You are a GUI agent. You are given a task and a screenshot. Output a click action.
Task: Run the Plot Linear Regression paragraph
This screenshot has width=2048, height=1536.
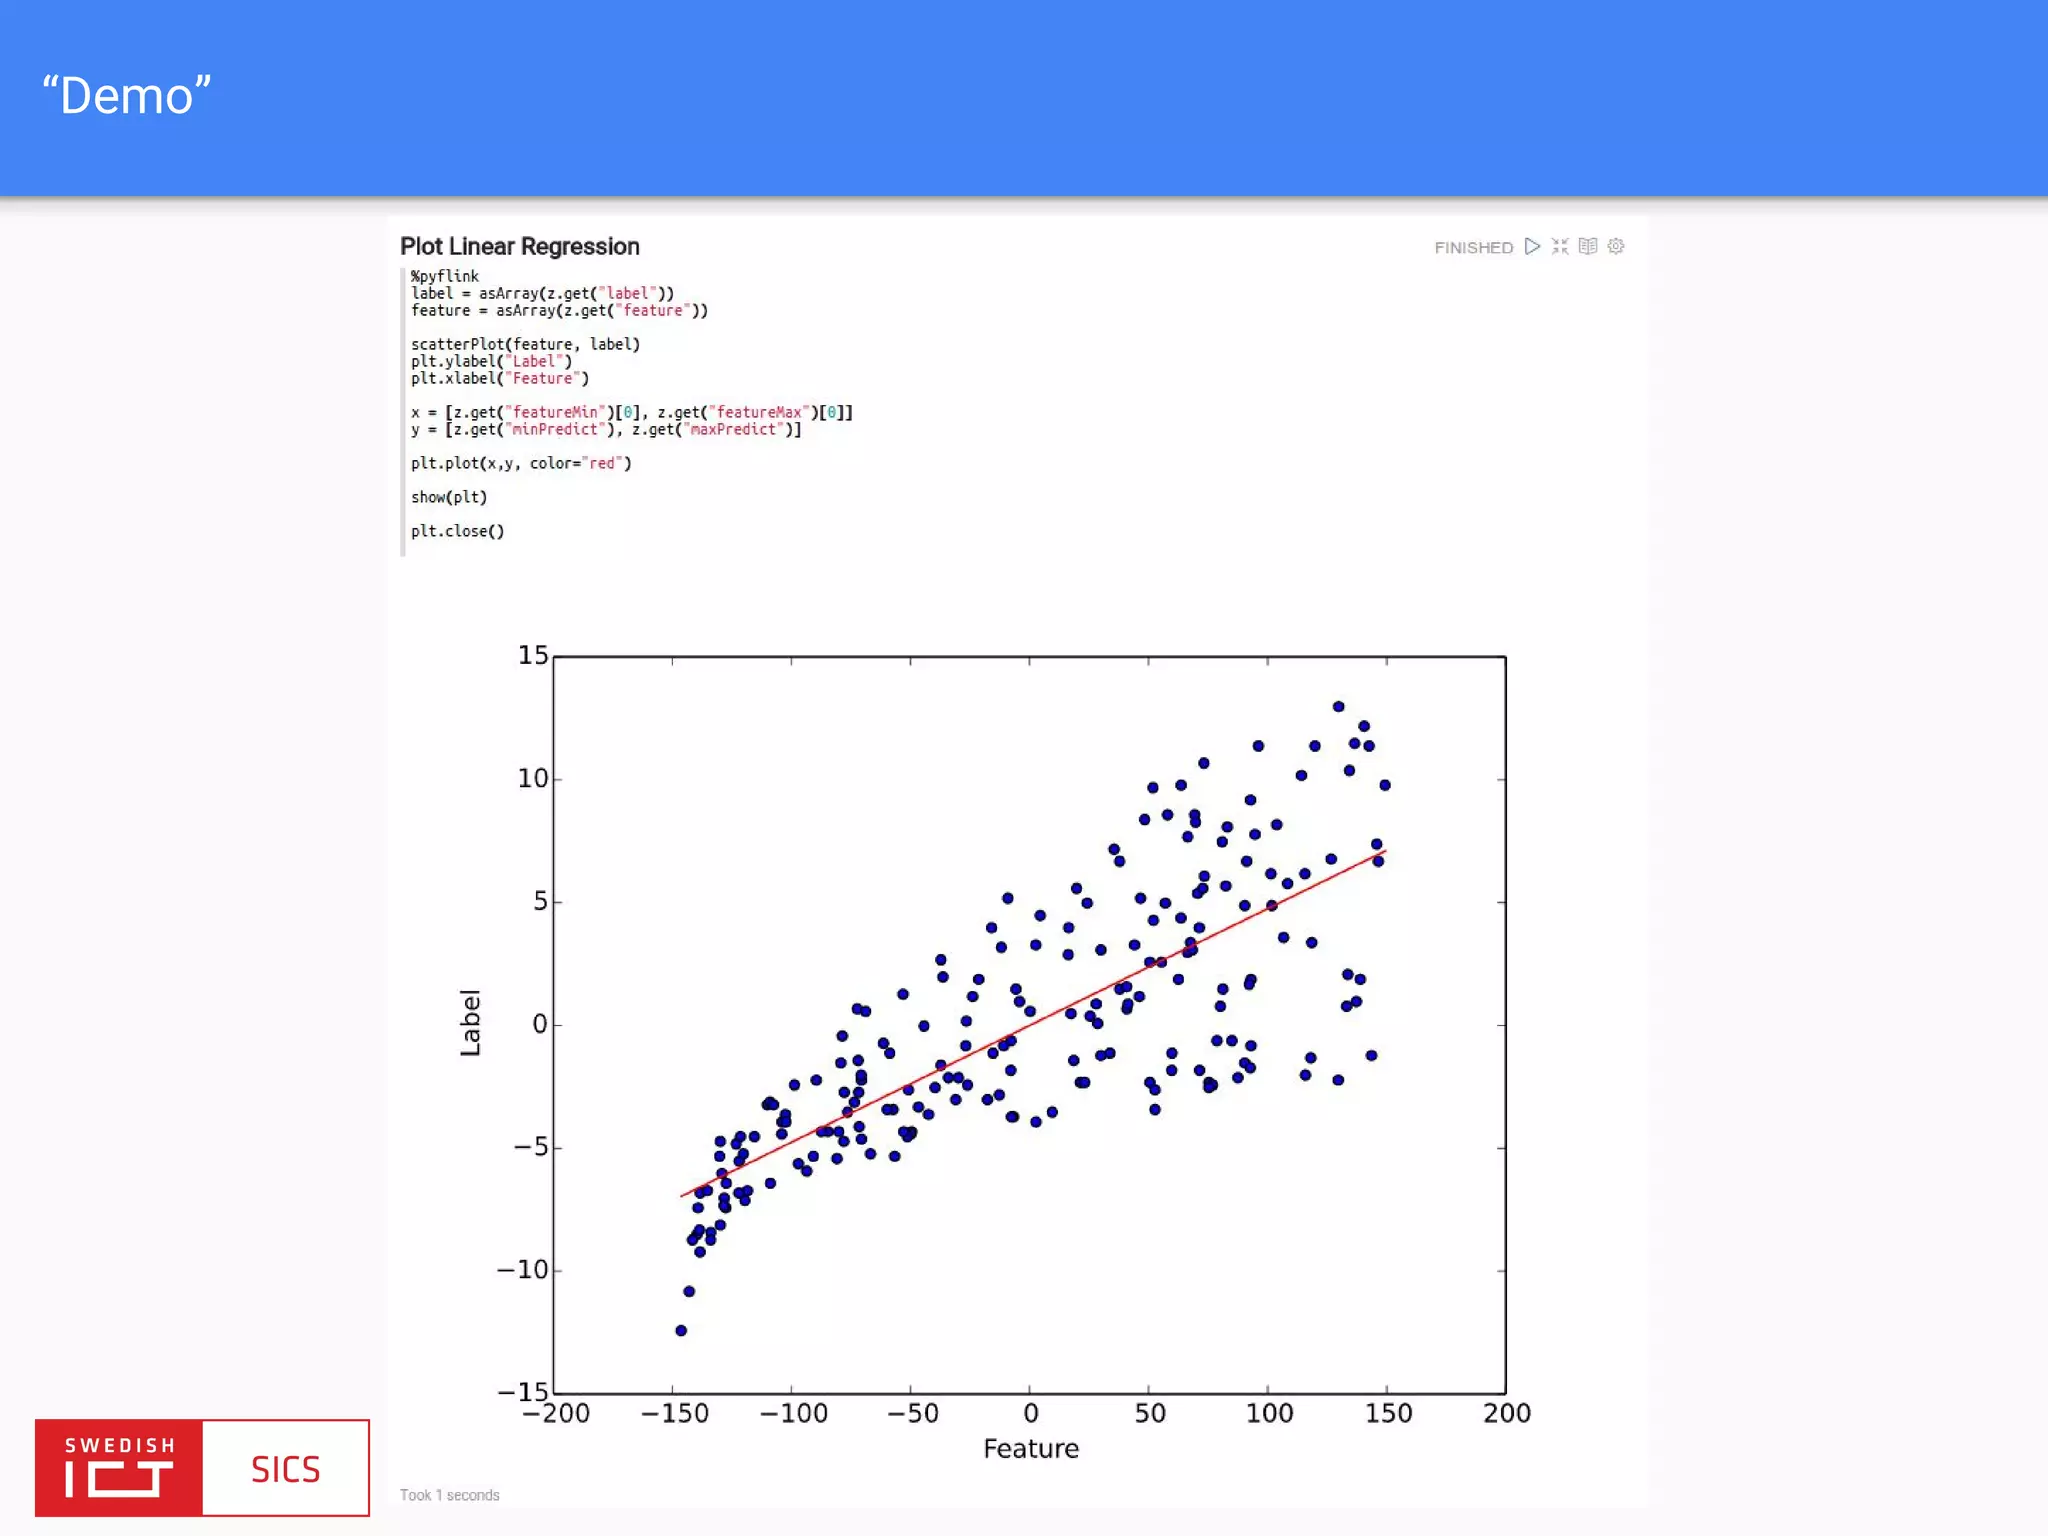(1532, 246)
